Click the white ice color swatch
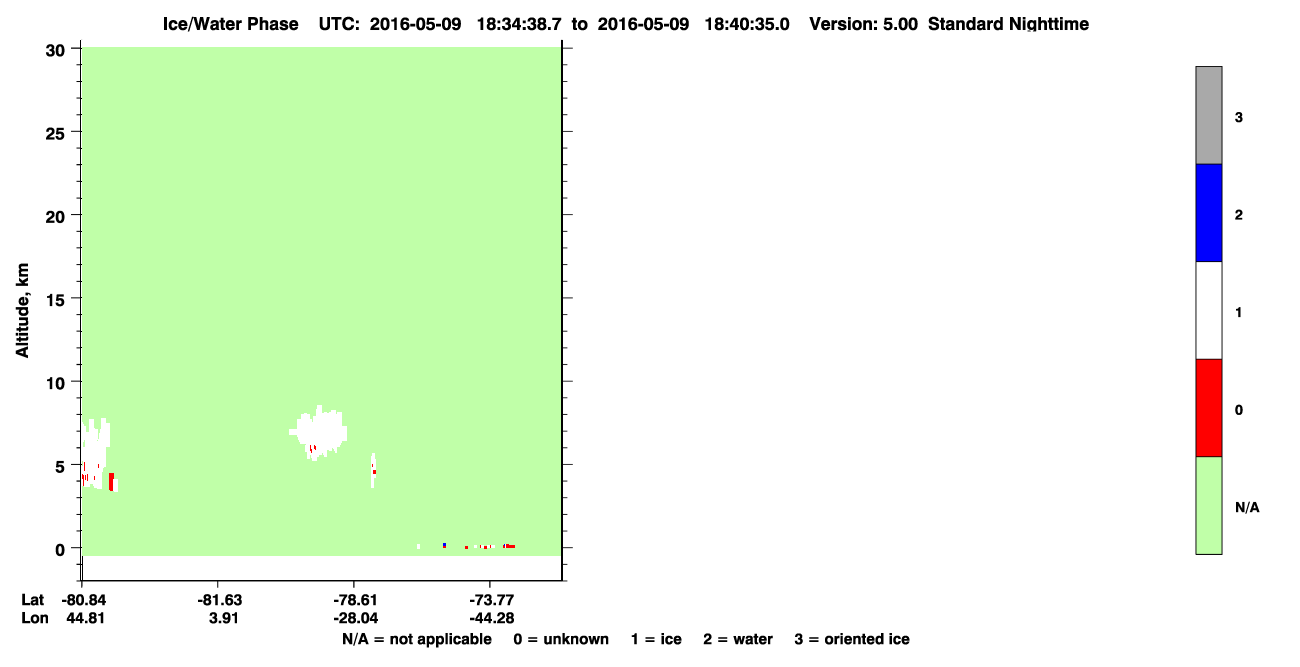This screenshot has height=667, width=1300. tap(1208, 310)
